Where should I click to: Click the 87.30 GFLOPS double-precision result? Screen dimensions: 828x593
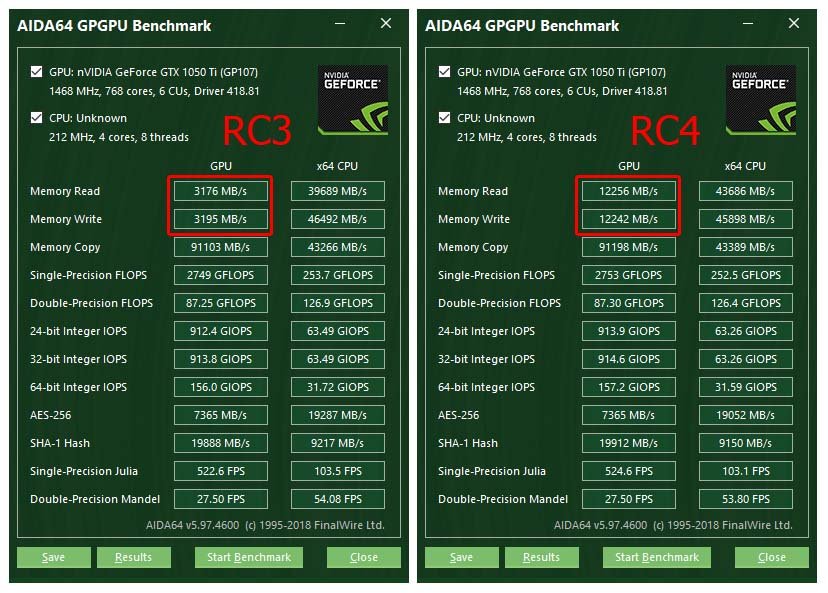[x=629, y=303]
